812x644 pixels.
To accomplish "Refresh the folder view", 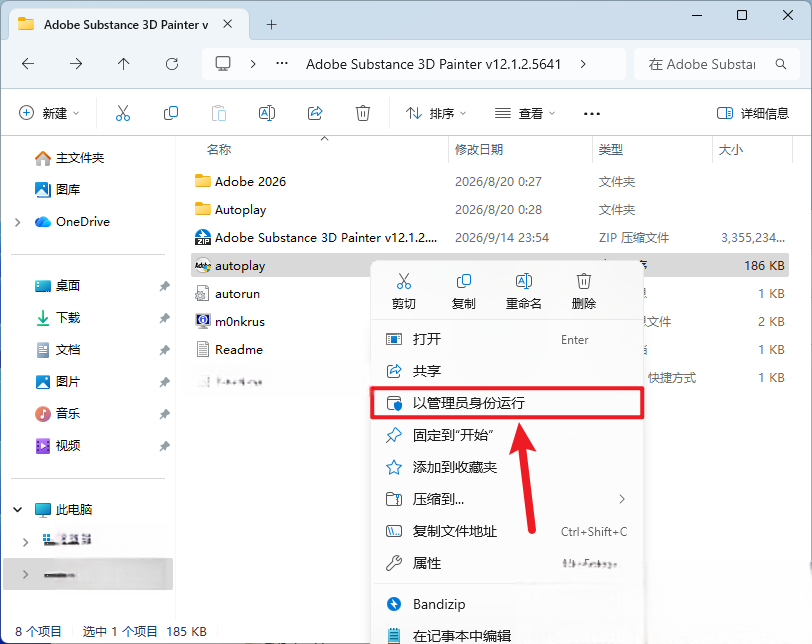I will 171,64.
